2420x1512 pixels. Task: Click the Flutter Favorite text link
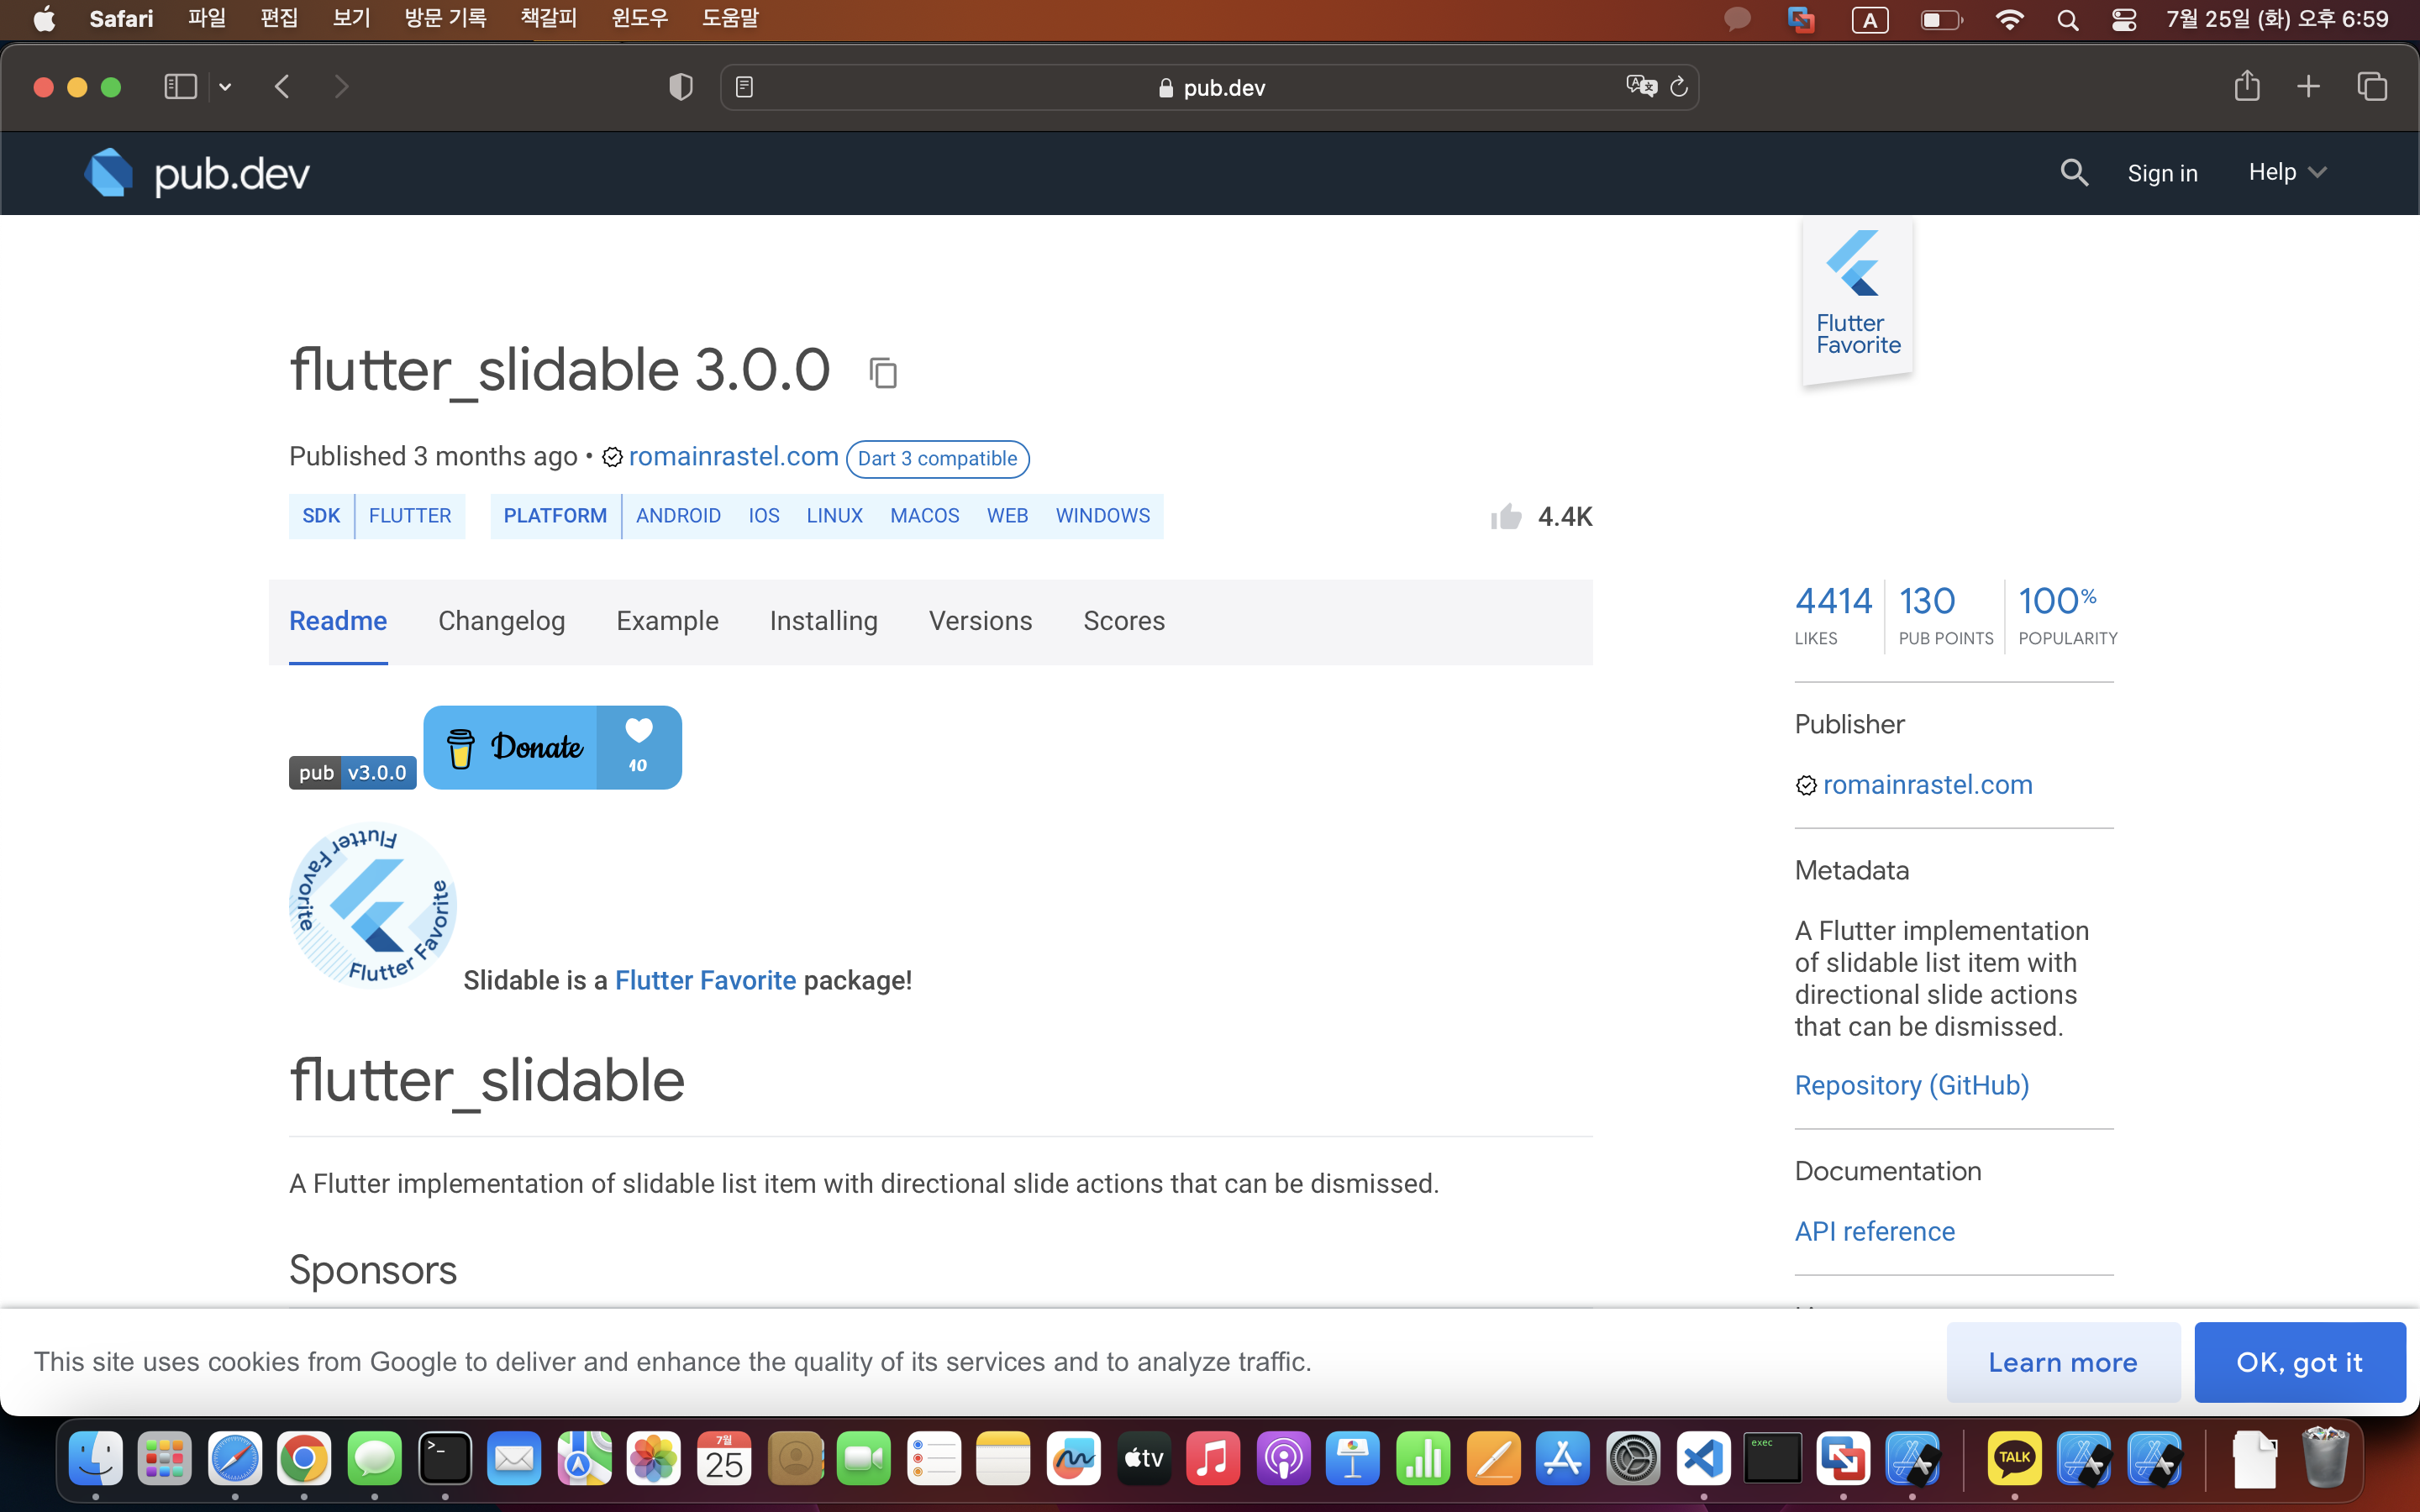705,980
